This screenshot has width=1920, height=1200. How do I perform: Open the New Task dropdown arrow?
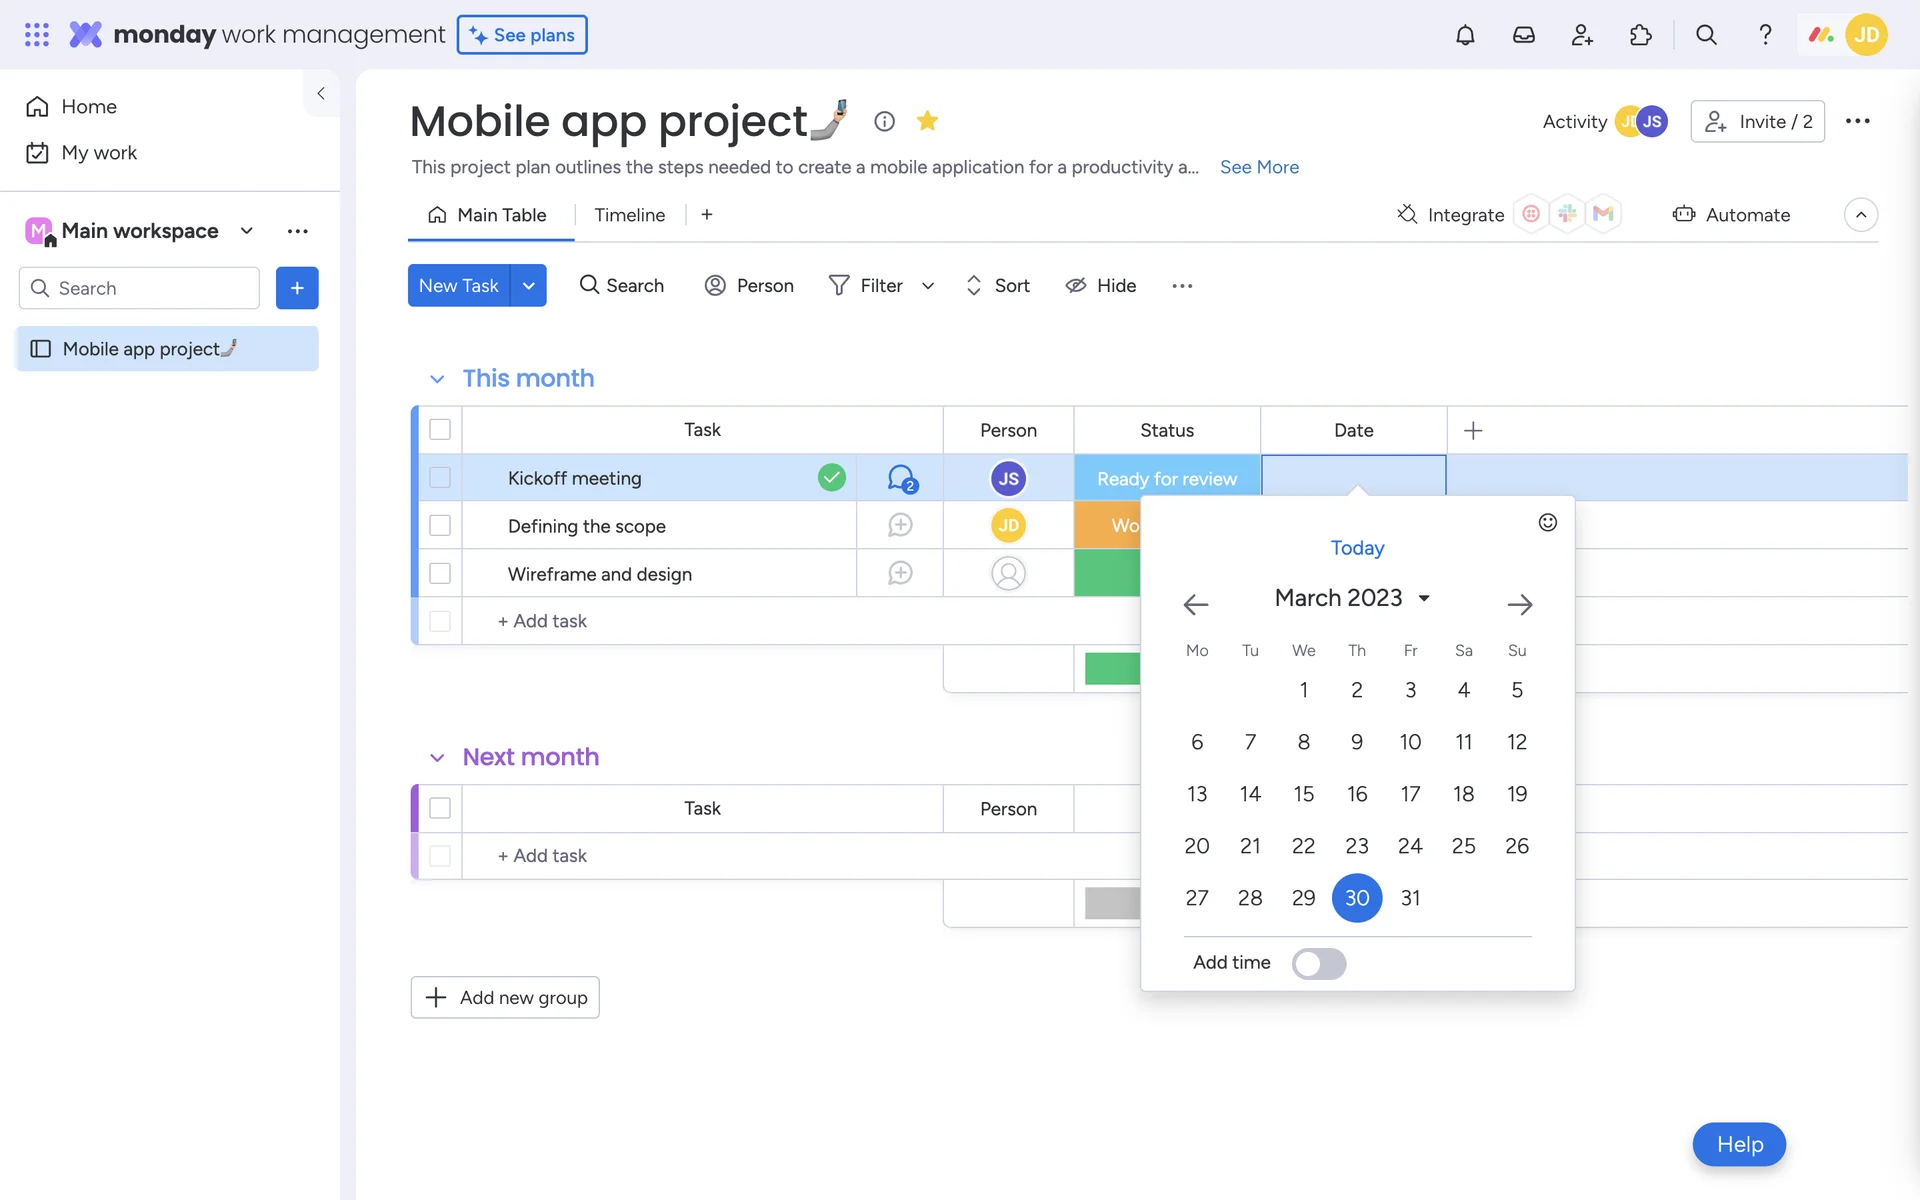[528, 286]
